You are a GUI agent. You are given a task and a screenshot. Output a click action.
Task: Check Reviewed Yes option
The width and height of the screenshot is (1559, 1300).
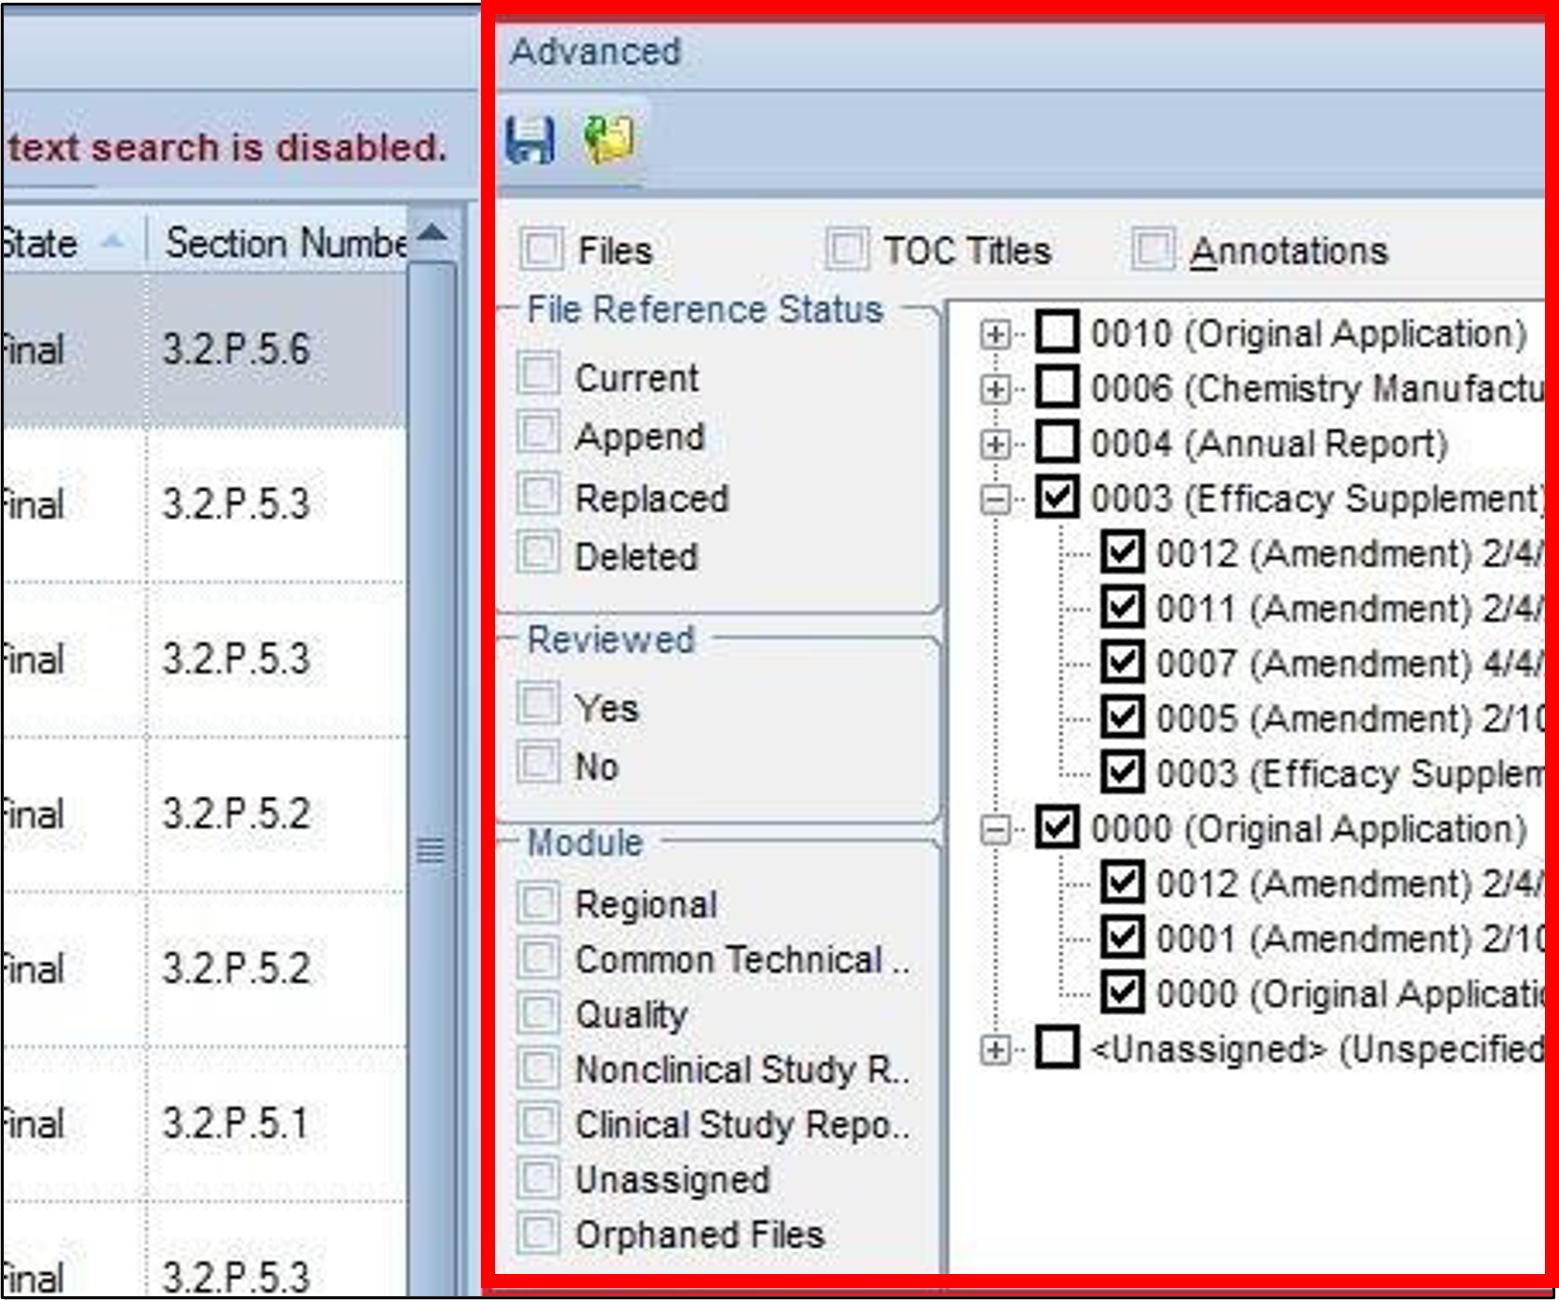click(539, 703)
